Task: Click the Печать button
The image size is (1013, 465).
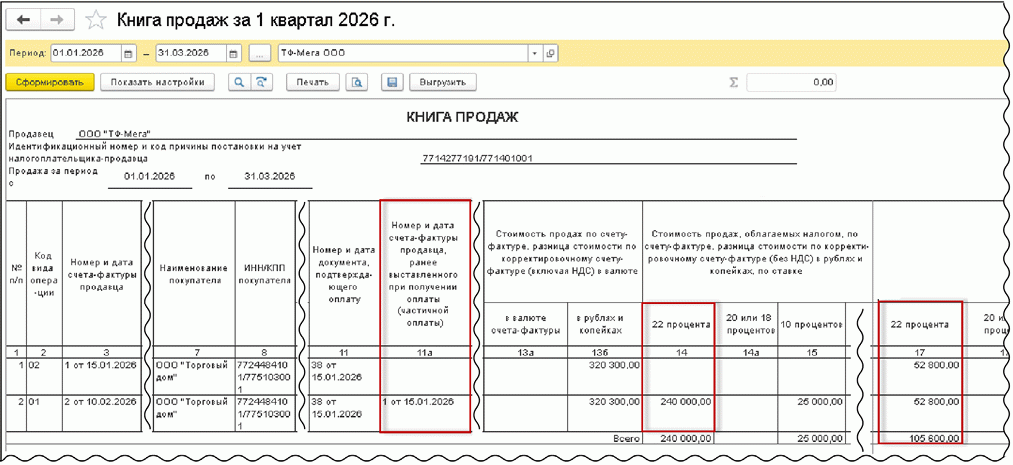Action: coord(312,82)
